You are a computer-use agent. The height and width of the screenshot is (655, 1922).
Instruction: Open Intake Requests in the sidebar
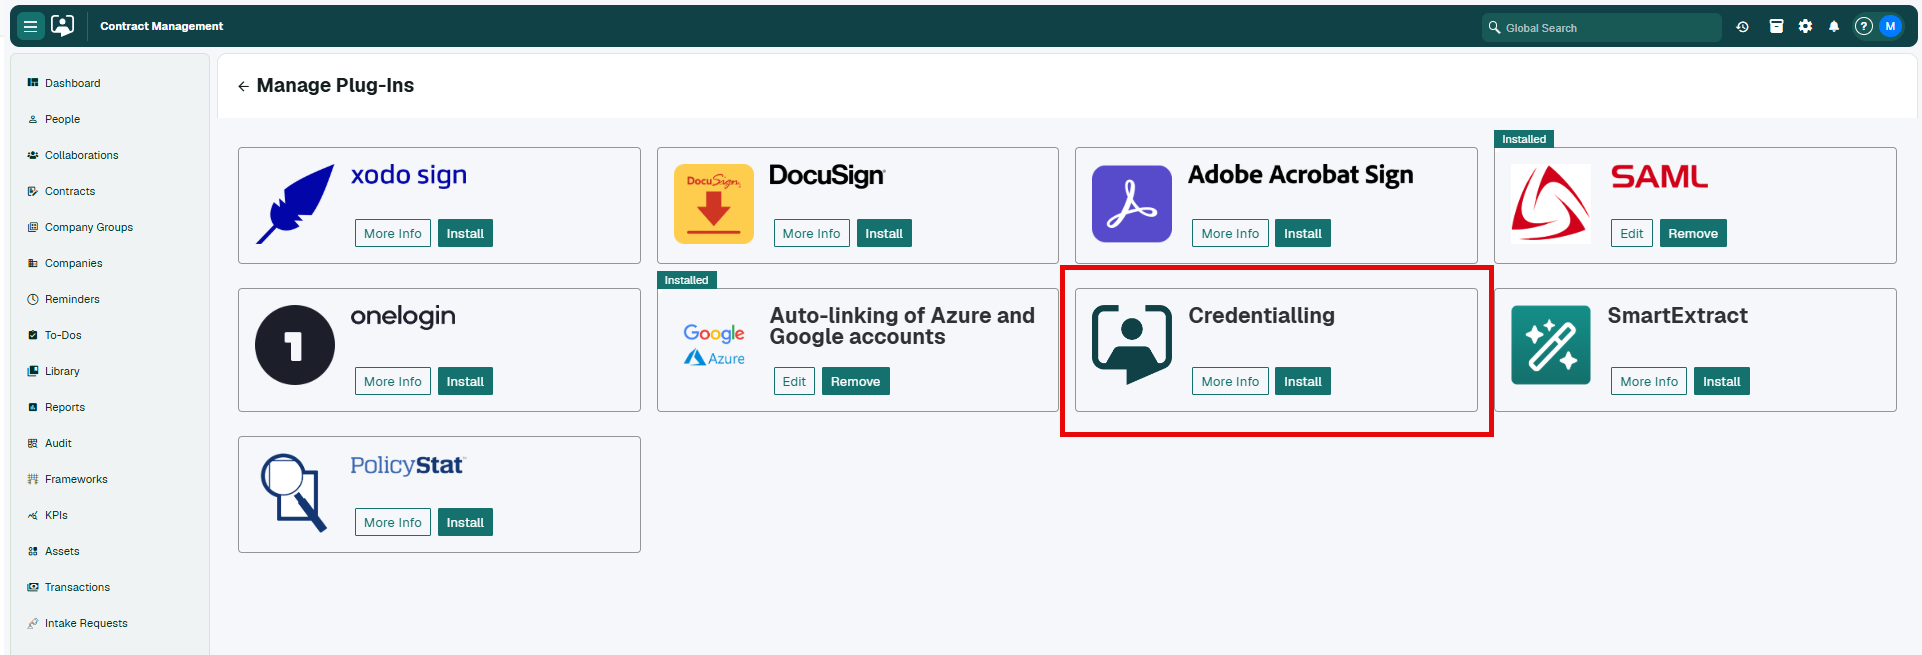(x=86, y=623)
